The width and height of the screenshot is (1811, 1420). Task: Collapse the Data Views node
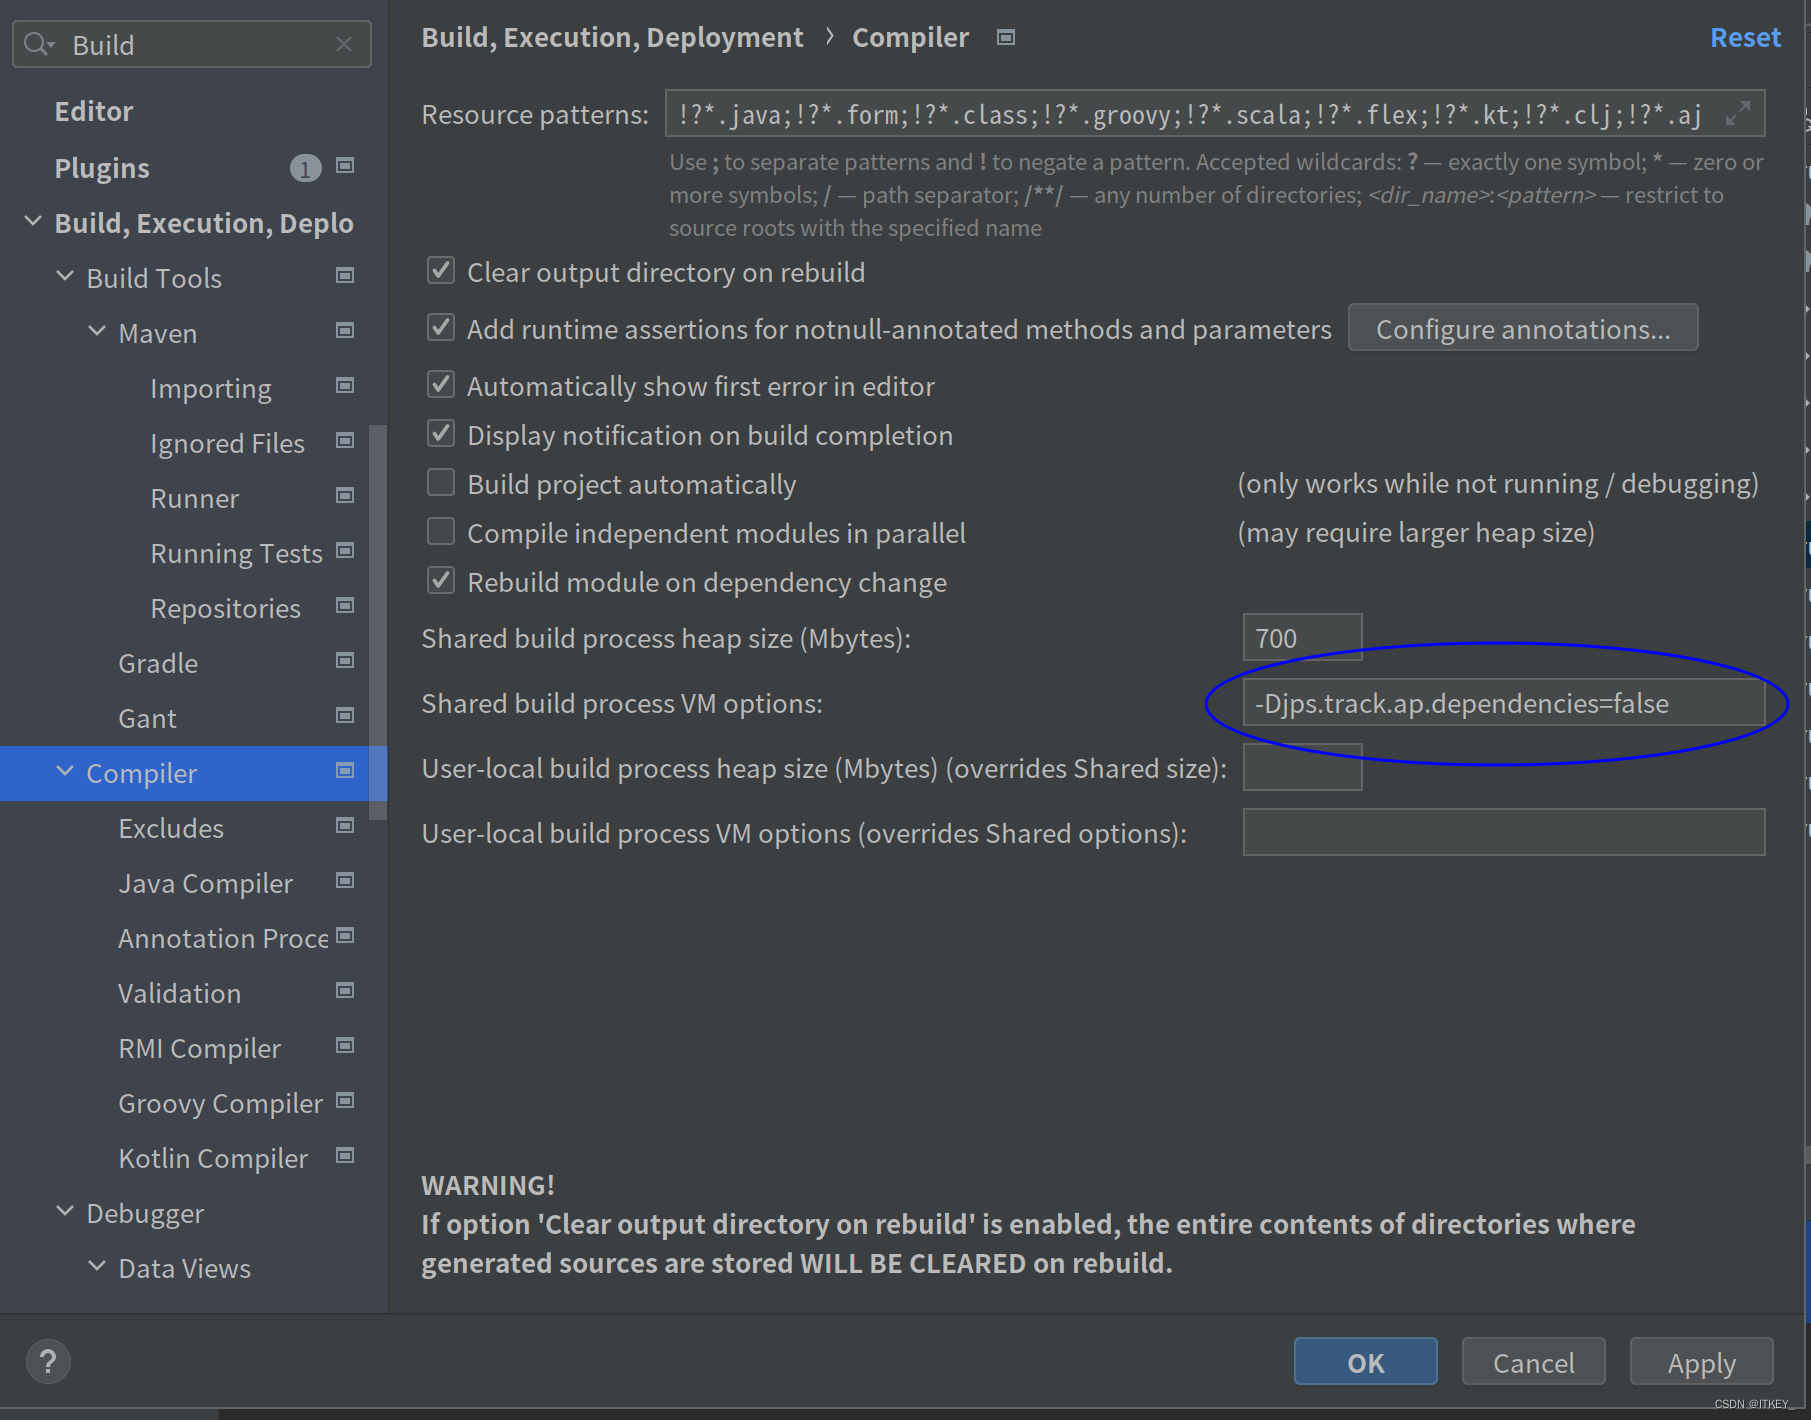coord(97,1266)
